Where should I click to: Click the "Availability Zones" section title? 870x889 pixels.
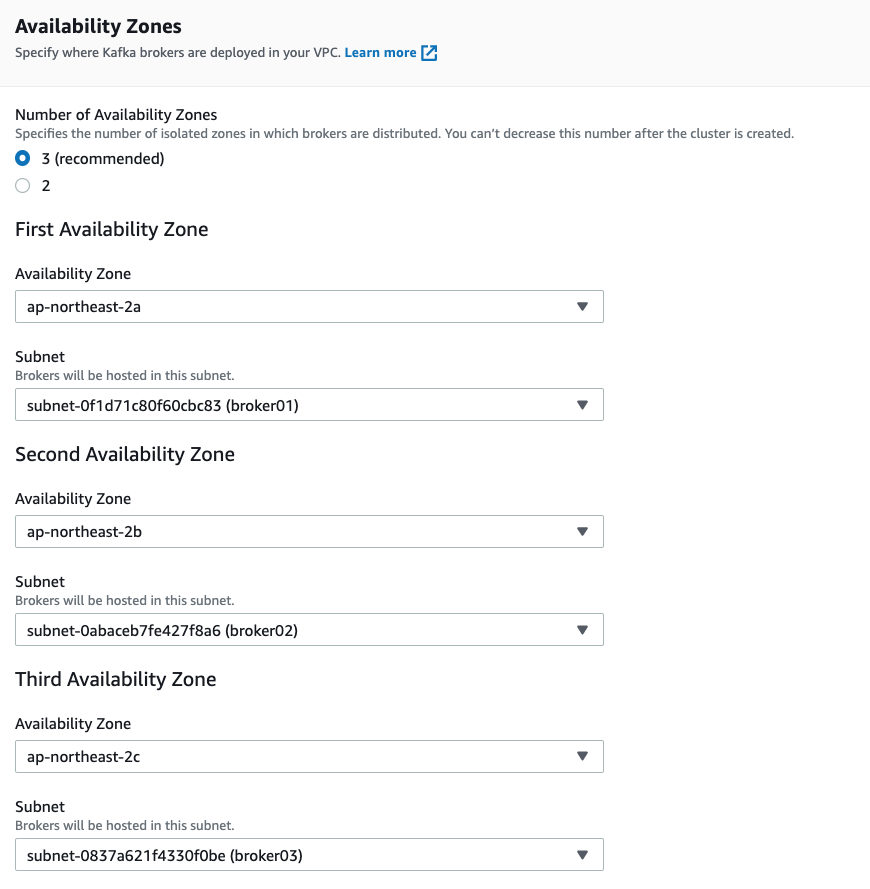pyautogui.click(x=98, y=26)
